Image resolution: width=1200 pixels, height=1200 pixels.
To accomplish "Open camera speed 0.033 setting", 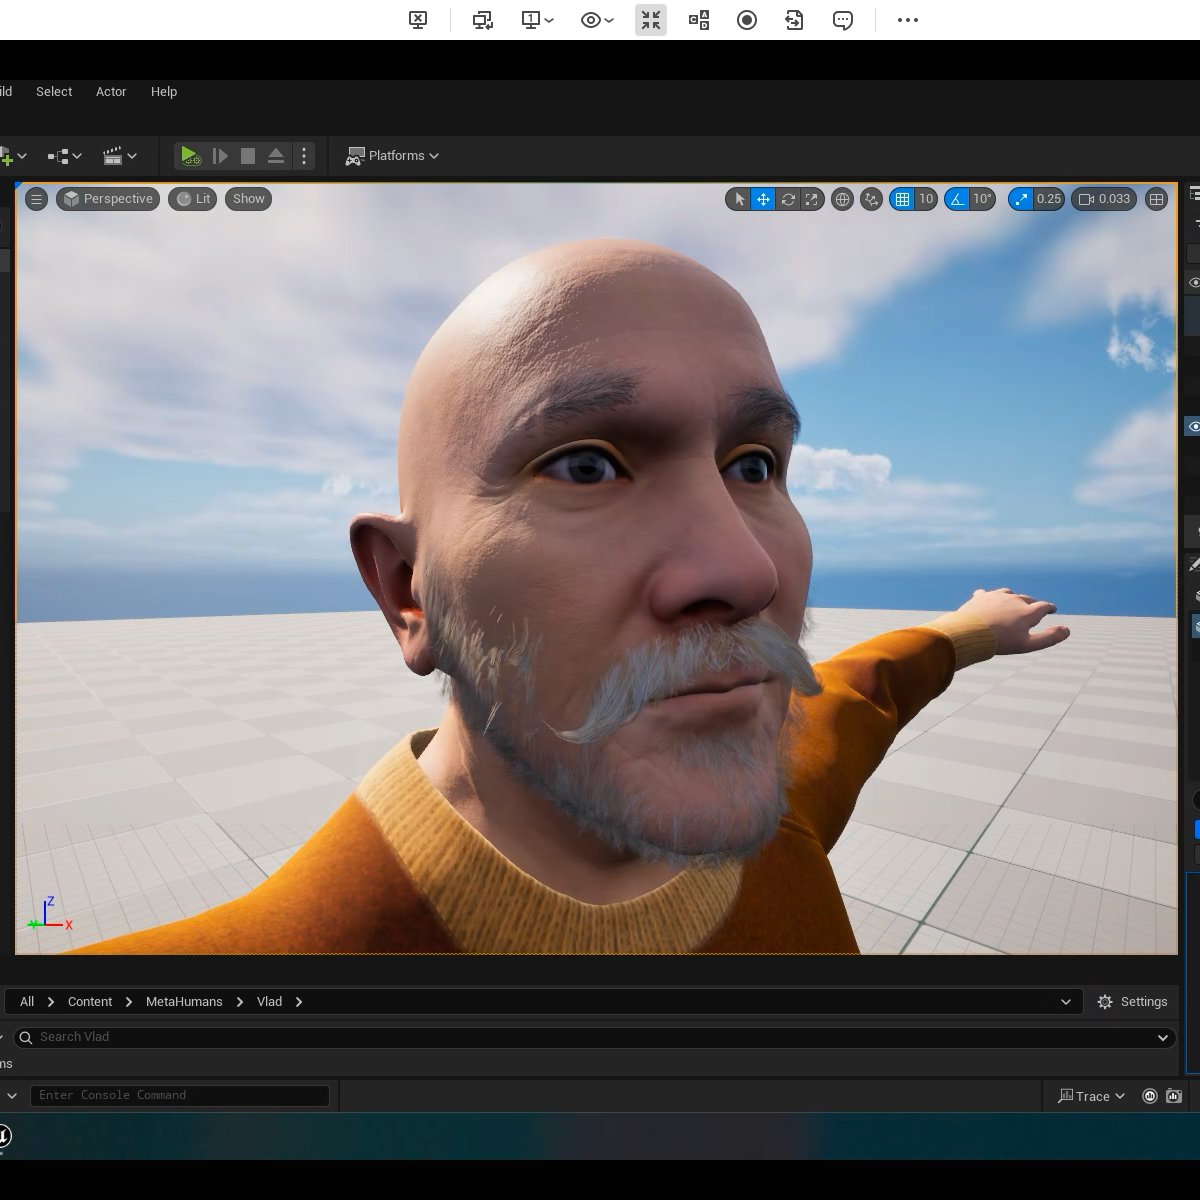I will tap(1104, 199).
